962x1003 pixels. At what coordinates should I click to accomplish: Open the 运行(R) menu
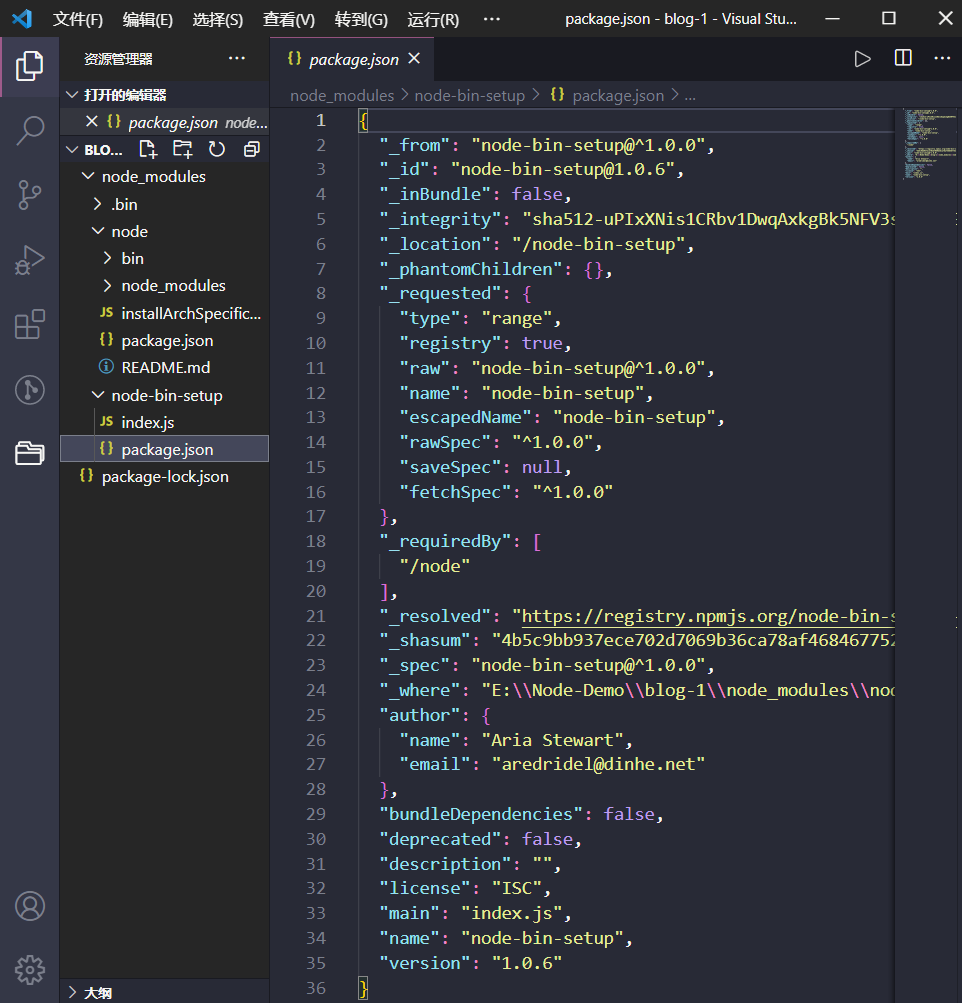tap(433, 19)
